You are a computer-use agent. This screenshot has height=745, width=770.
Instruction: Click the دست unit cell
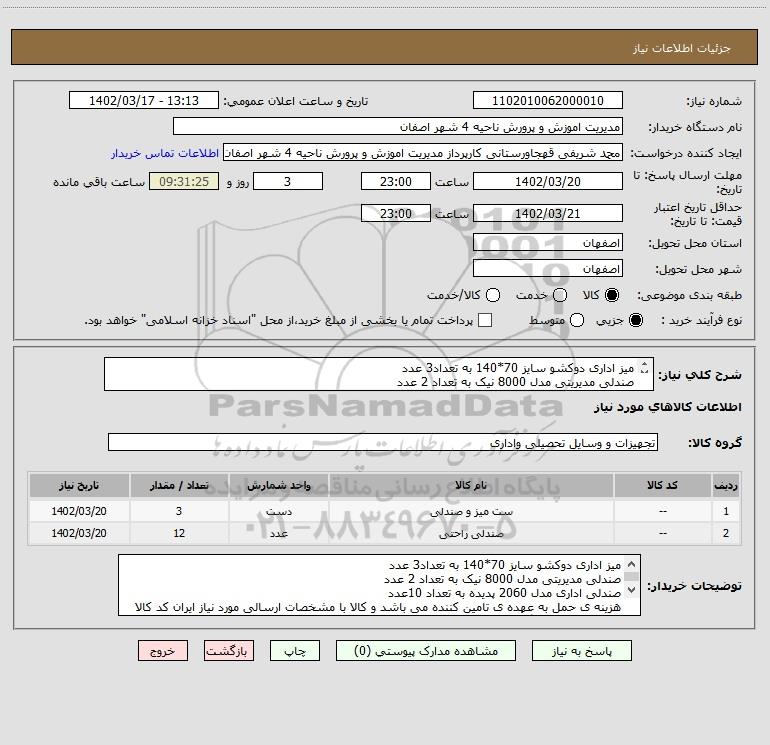(278, 512)
